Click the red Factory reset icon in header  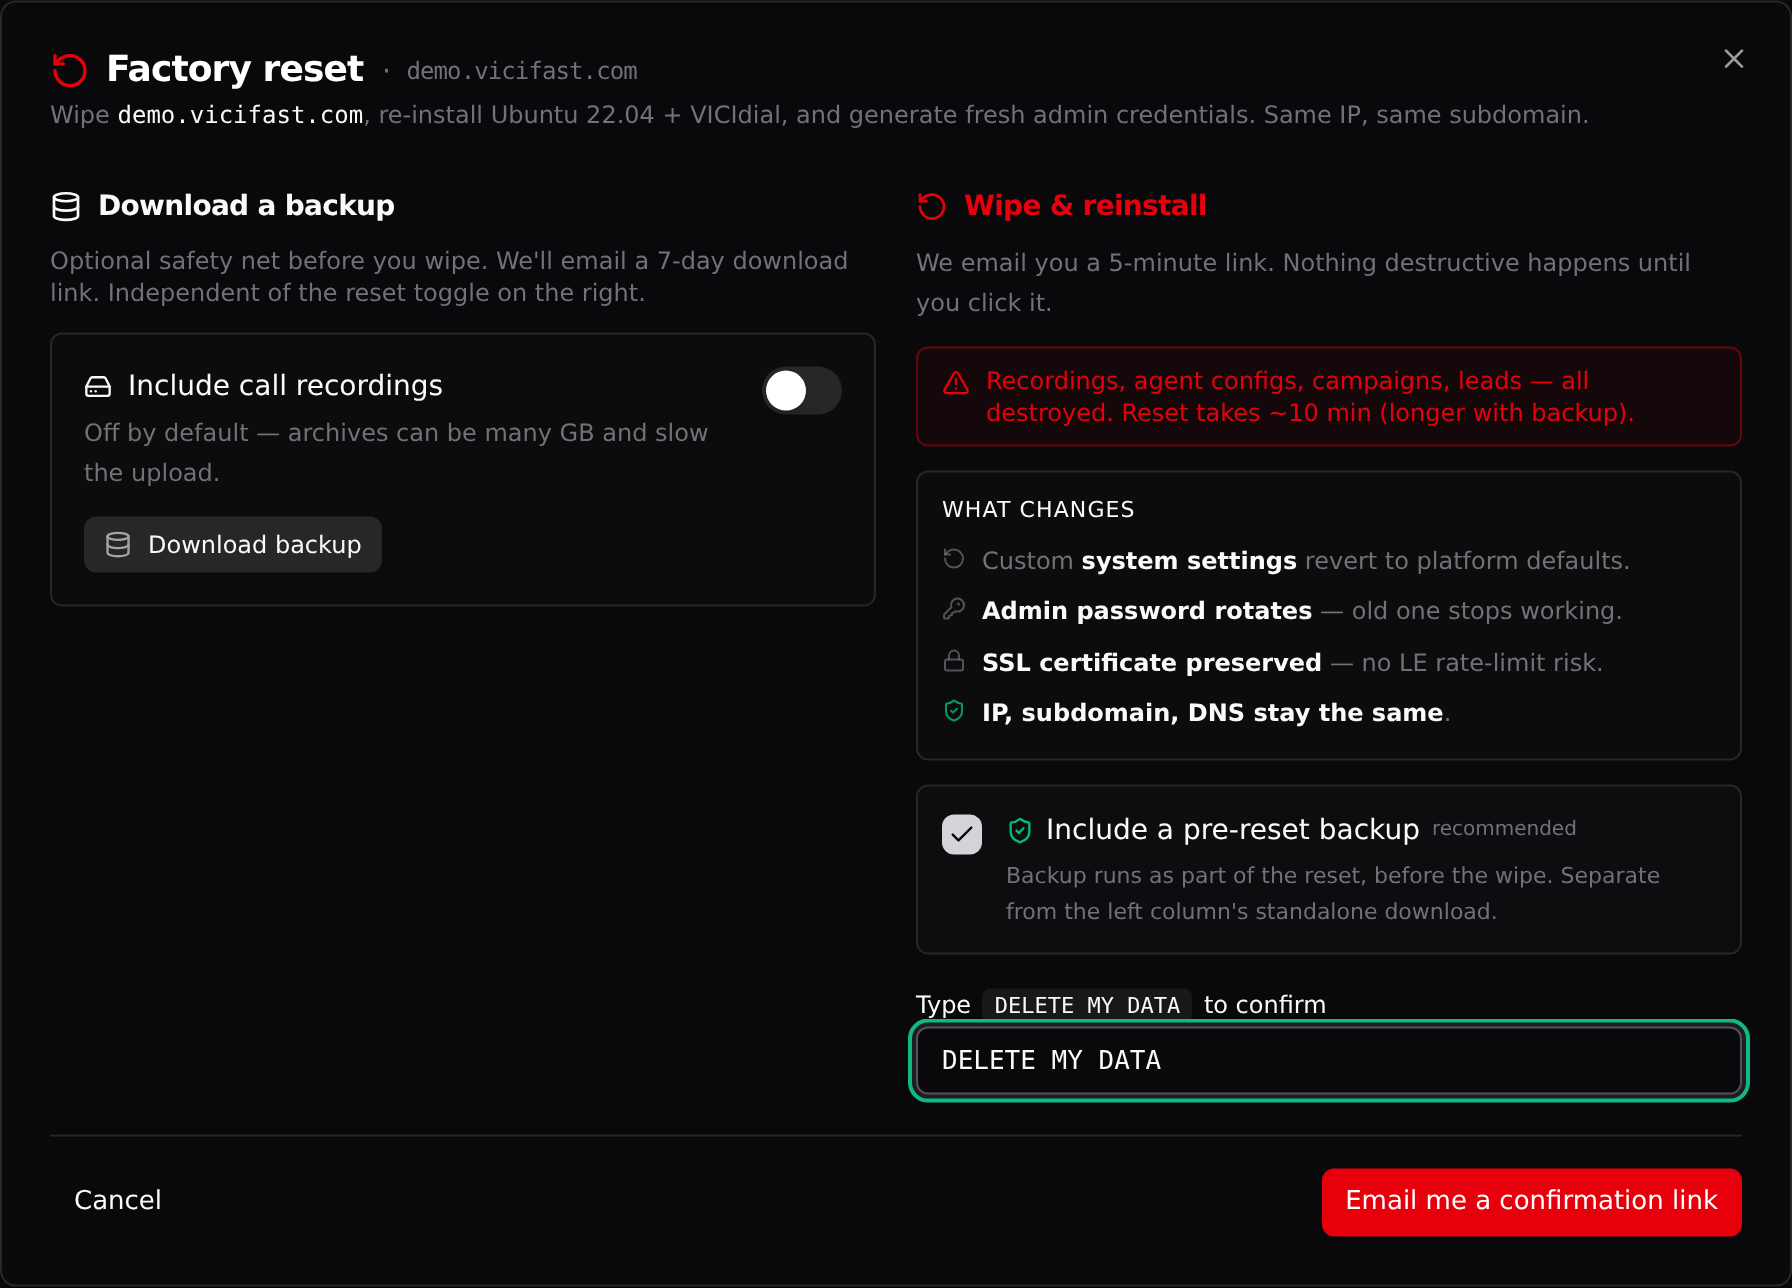70,70
